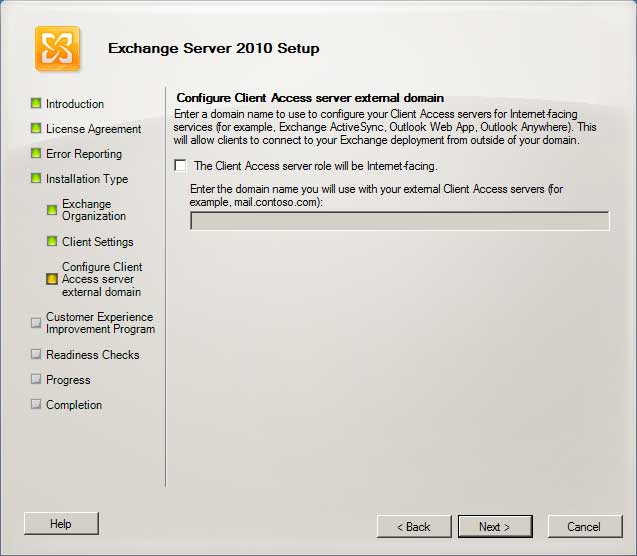
Task: Click the green Installation Type step indicator
Action: pyautogui.click(x=36, y=178)
